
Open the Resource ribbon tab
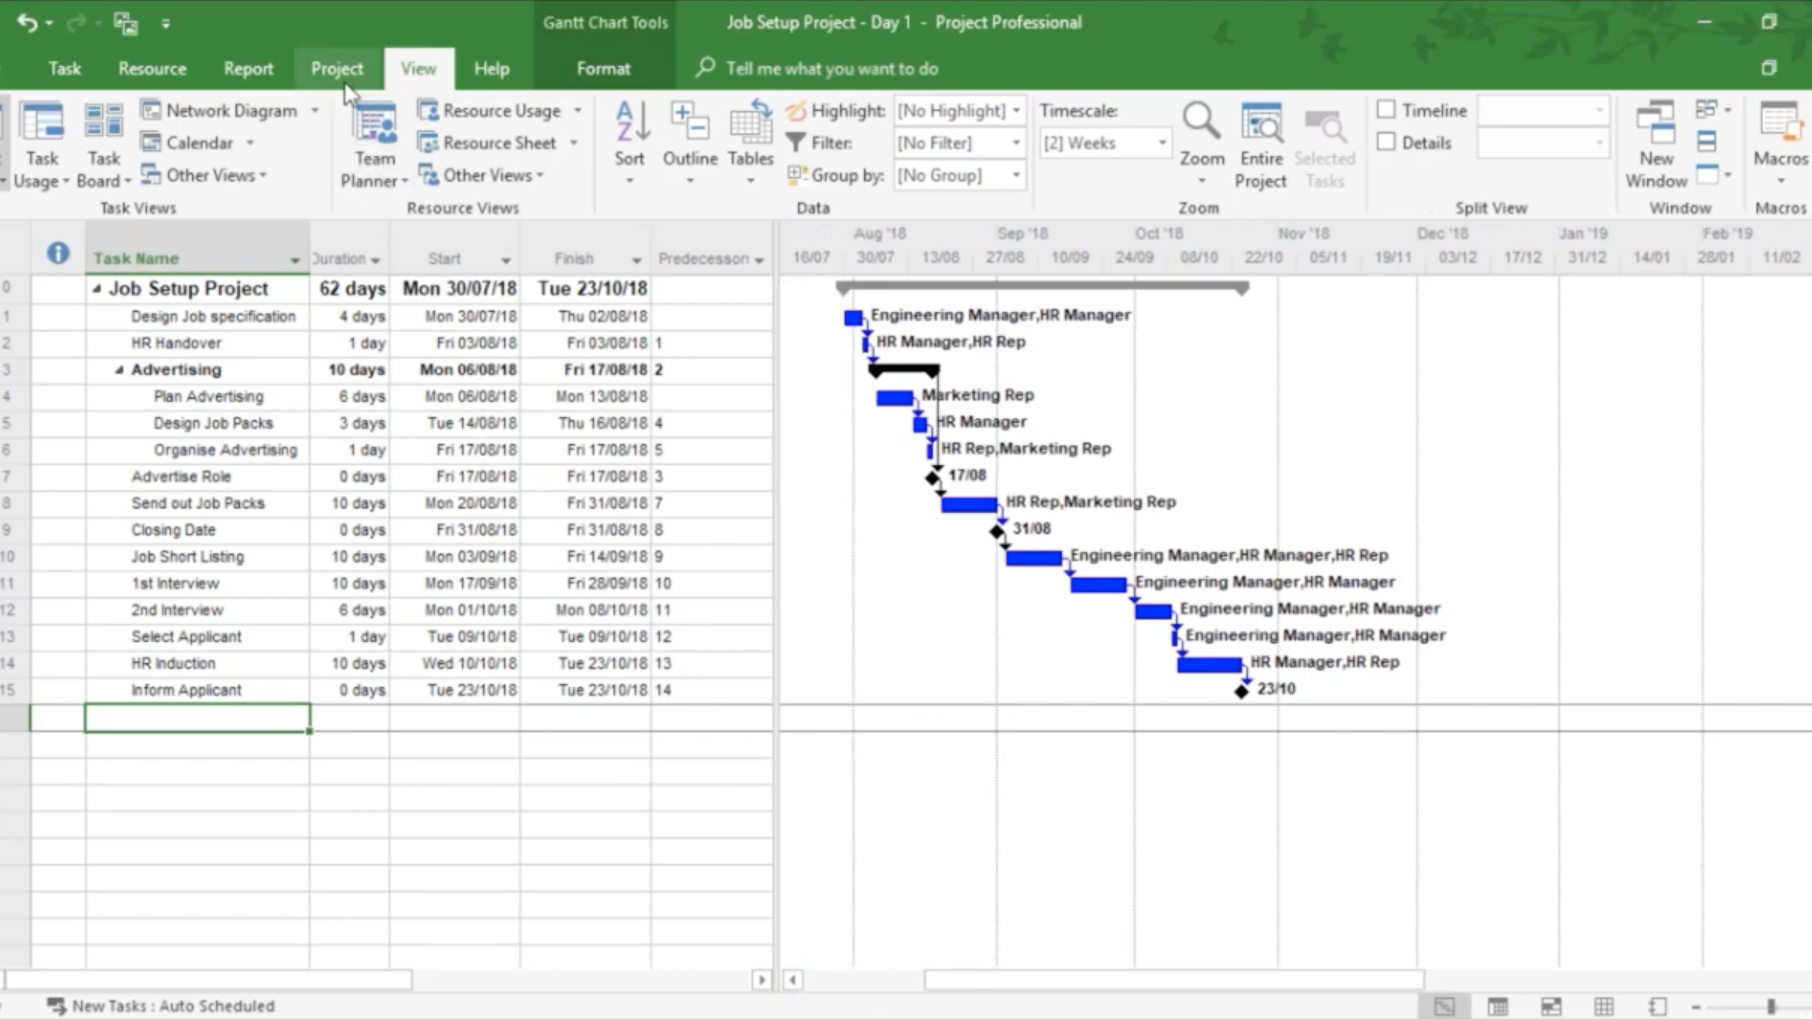pos(152,69)
